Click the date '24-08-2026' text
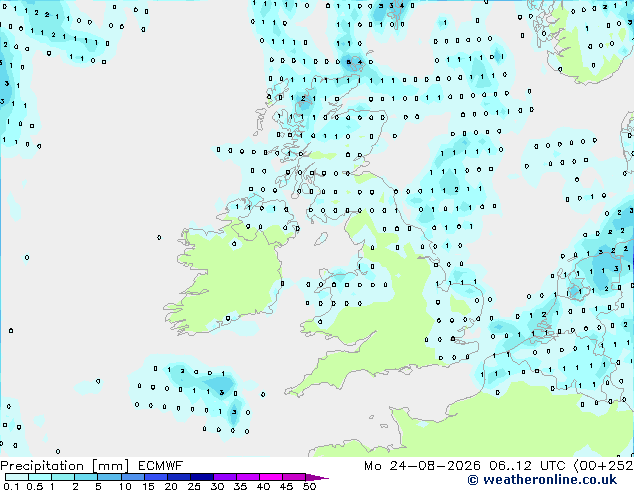 (x=435, y=466)
